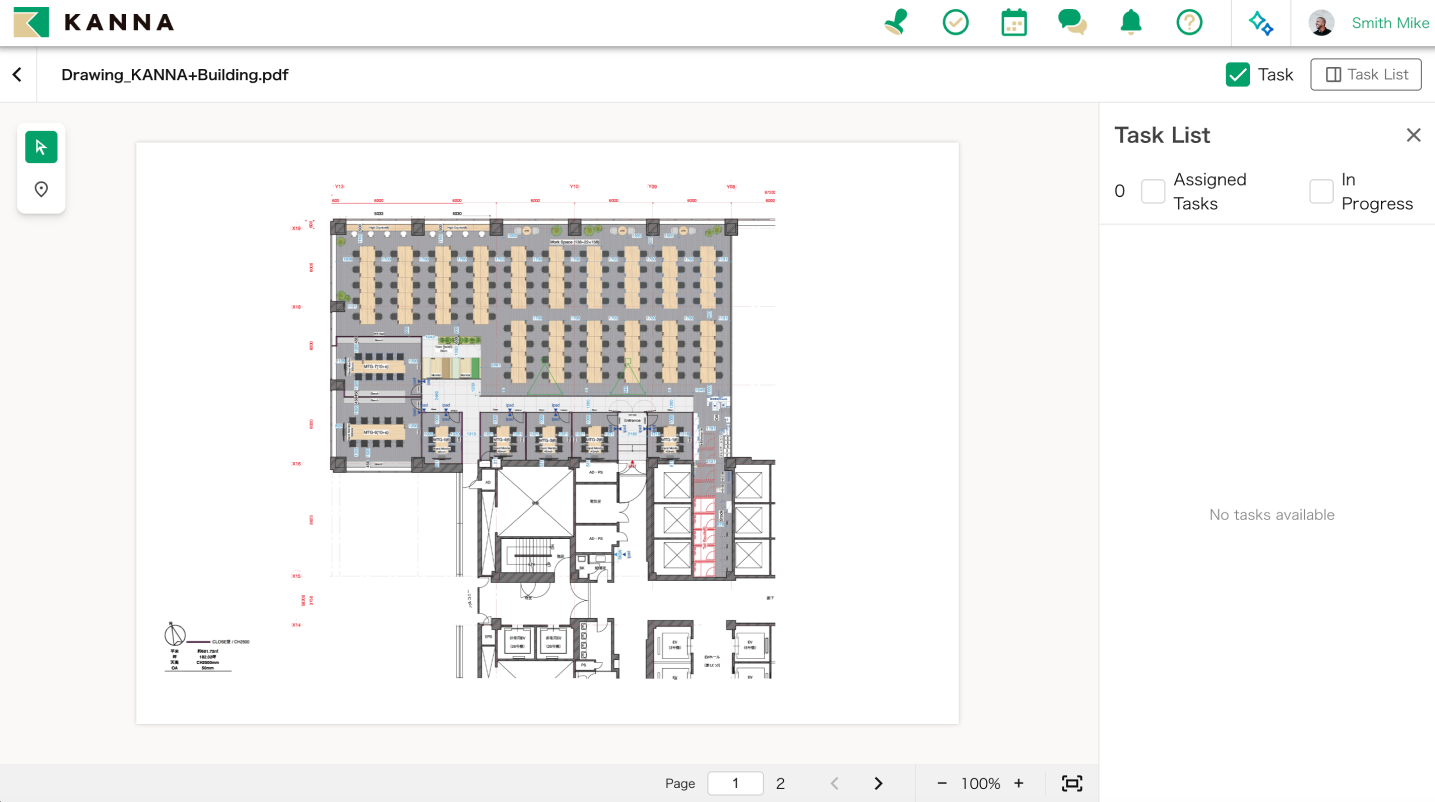1435x802 pixels.
Task: Go back with the left chevron
Action: point(17,75)
